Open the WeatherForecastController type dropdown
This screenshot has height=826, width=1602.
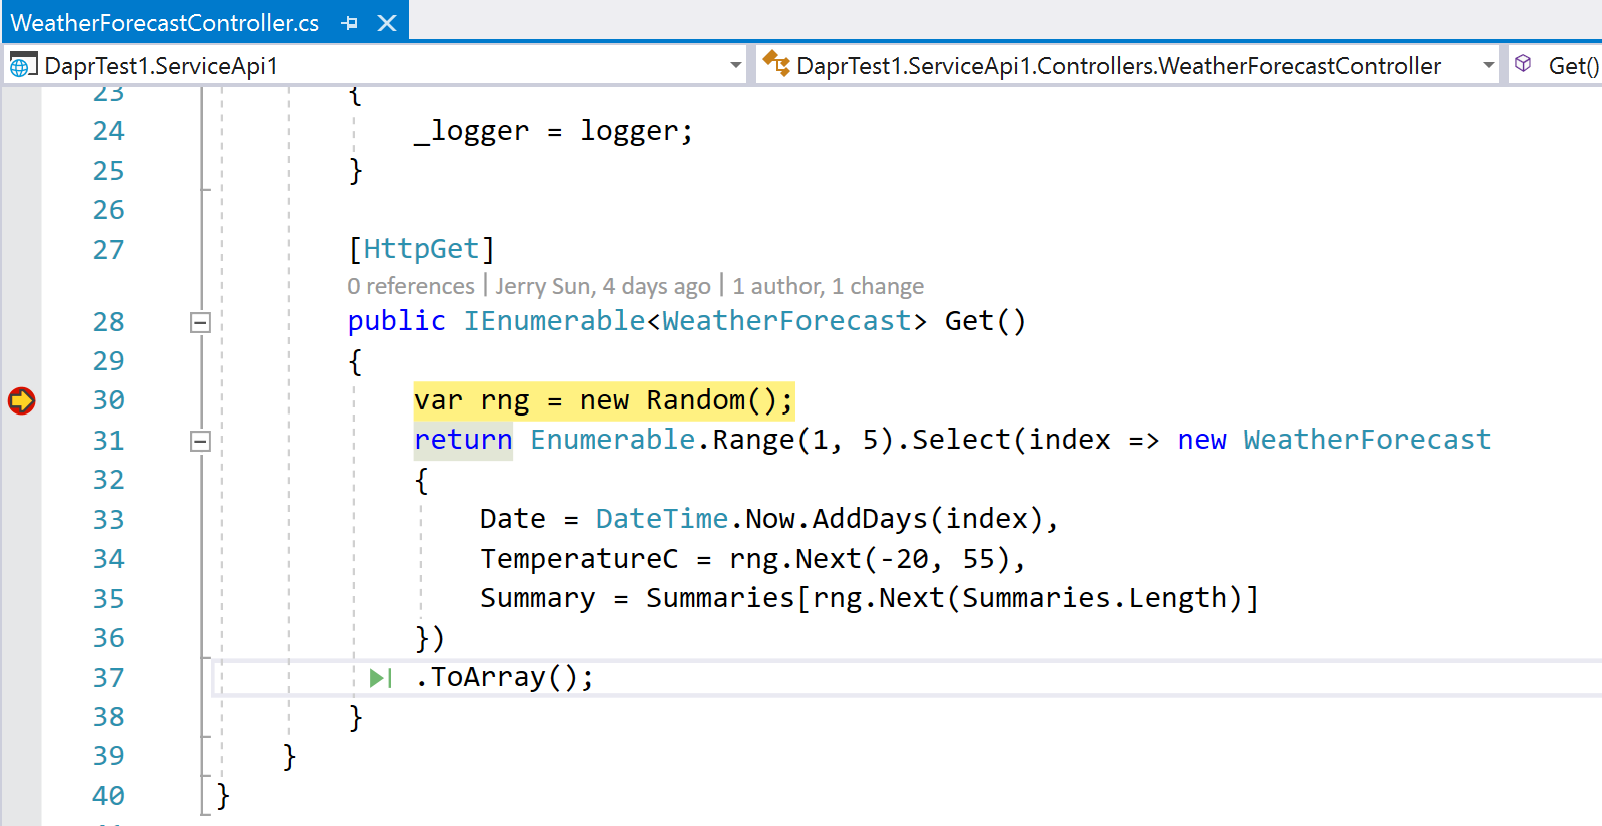1488,65
